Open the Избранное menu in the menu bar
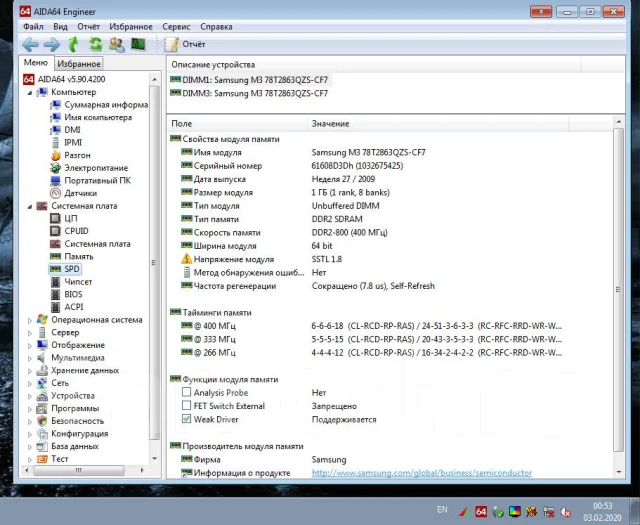The height and width of the screenshot is (525, 640). pos(131,27)
